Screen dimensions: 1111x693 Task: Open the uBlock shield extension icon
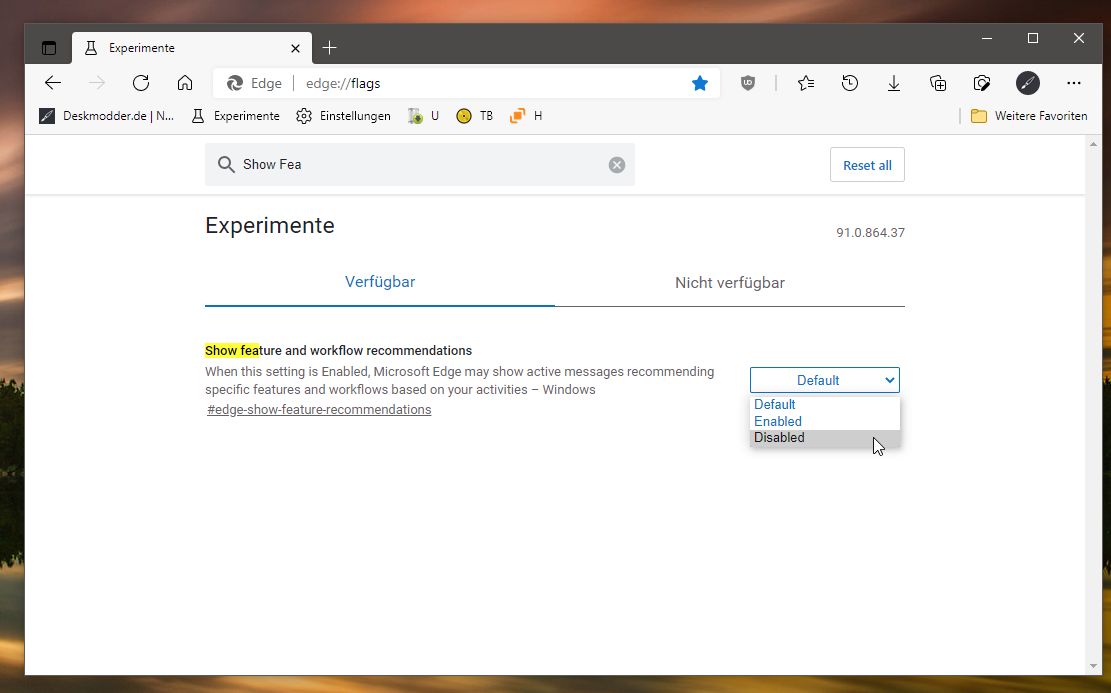[748, 83]
